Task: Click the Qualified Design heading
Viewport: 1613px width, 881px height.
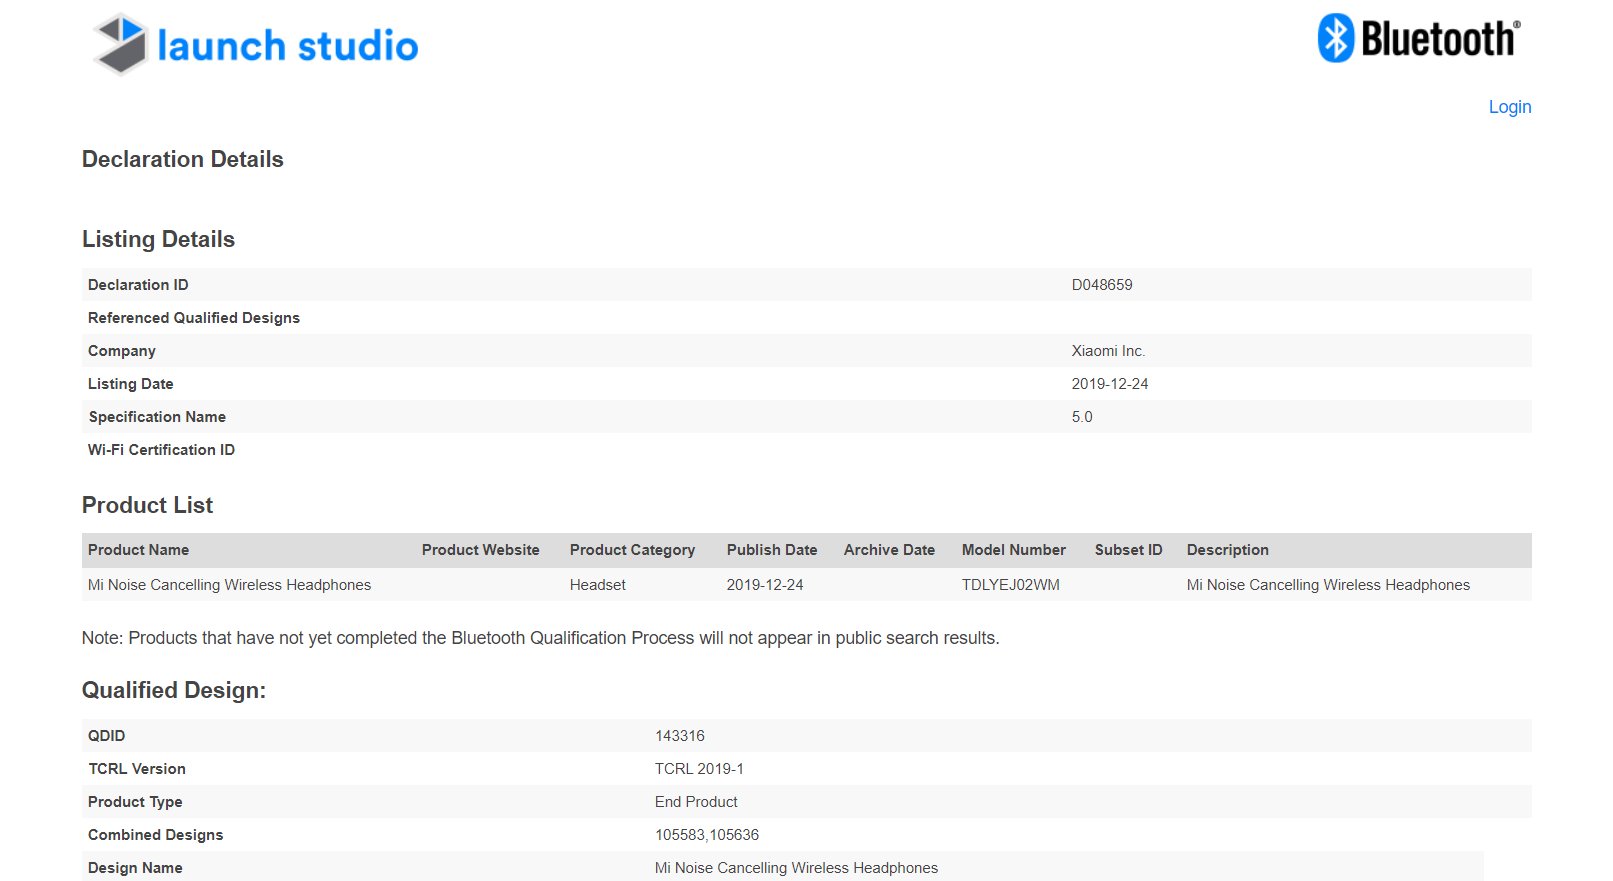Action: (174, 690)
